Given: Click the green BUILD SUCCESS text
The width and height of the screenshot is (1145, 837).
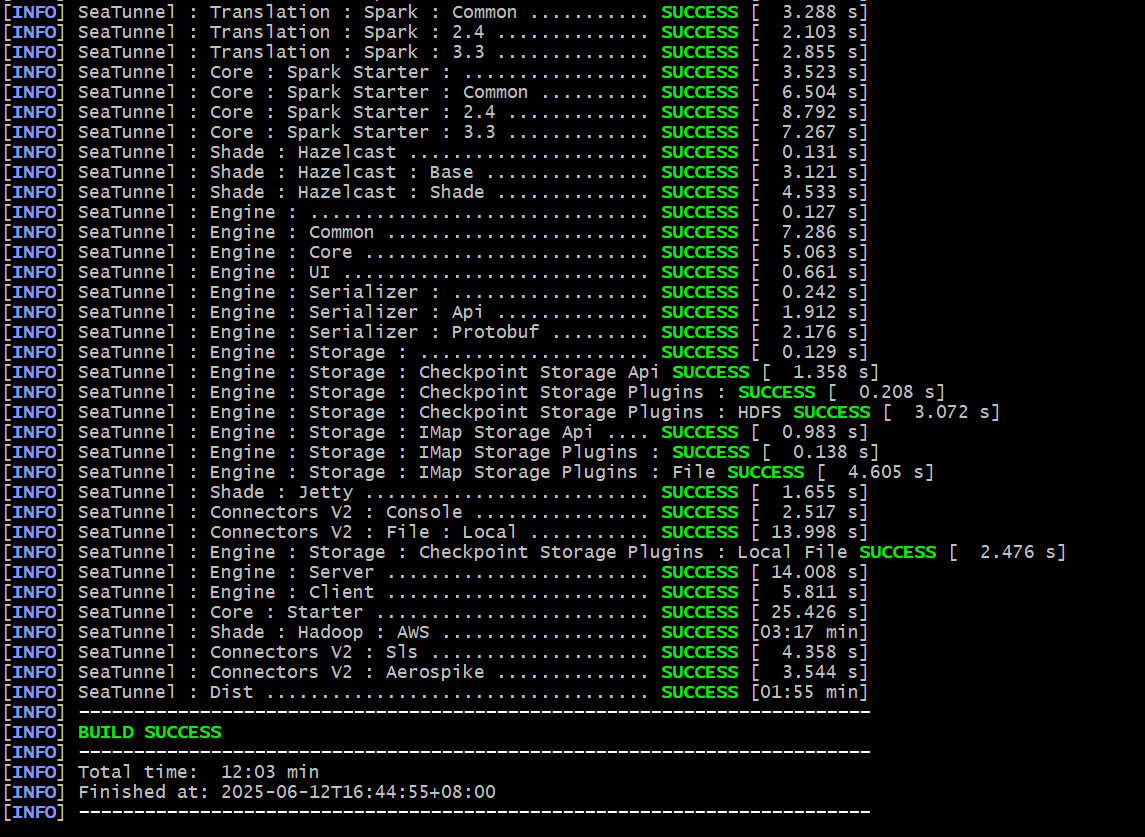Looking at the screenshot, I should [x=150, y=733].
